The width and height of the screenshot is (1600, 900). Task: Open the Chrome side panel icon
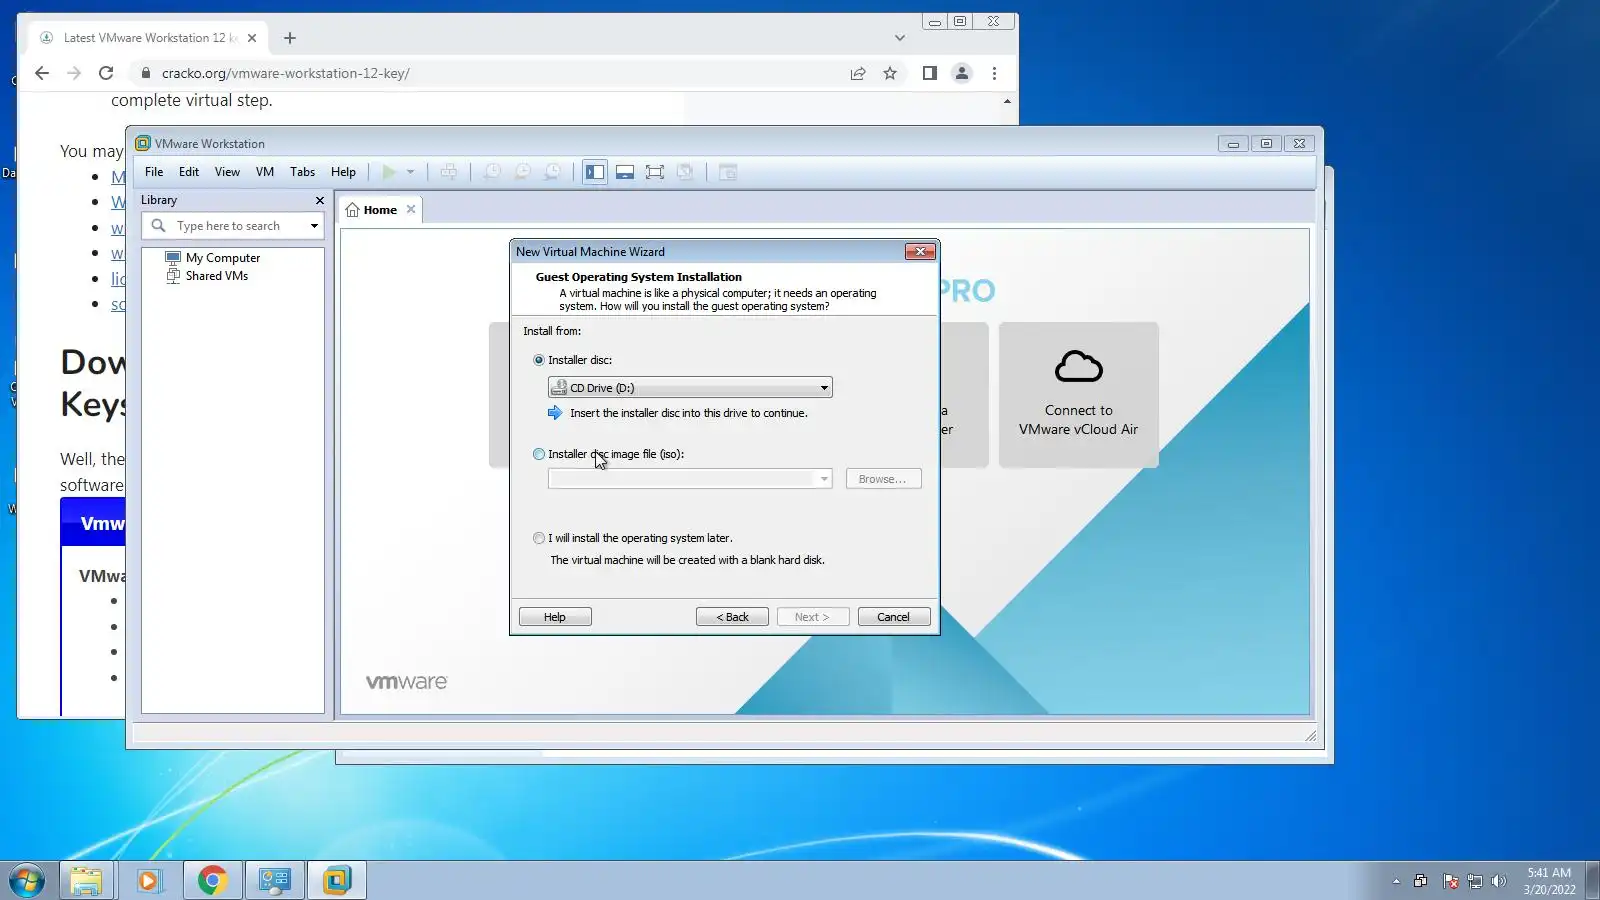click(930, 73)
